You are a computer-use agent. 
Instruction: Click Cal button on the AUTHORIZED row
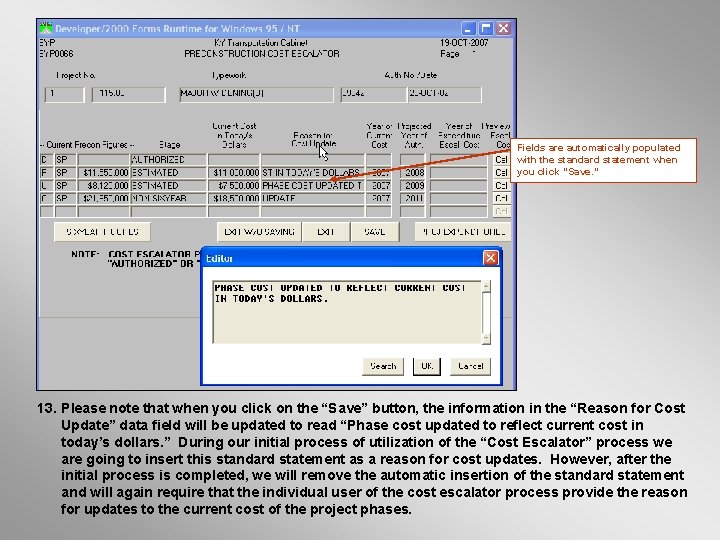(501, 159)
